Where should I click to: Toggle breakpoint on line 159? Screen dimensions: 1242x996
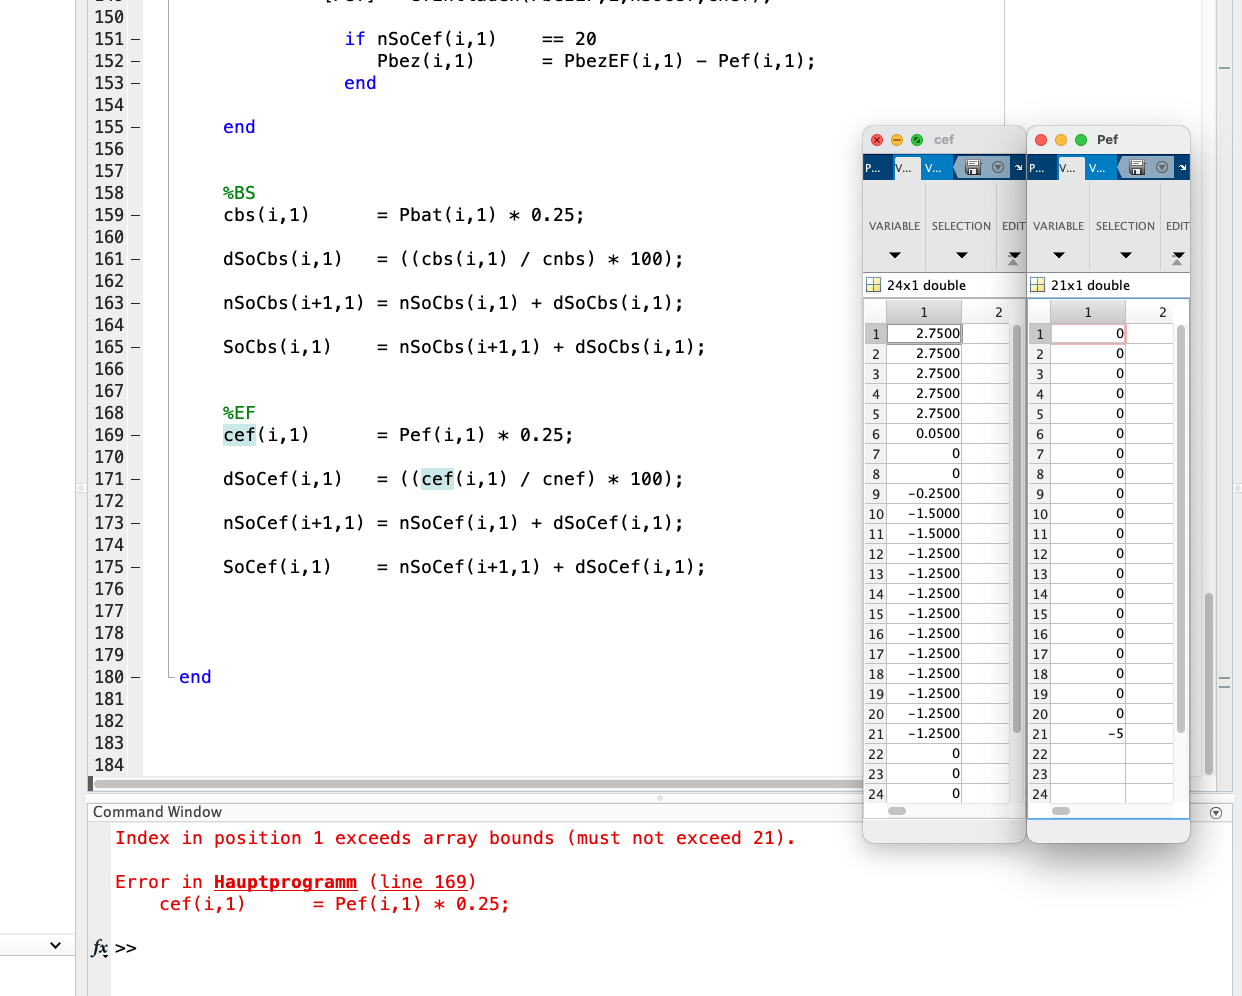pos(136,215)
